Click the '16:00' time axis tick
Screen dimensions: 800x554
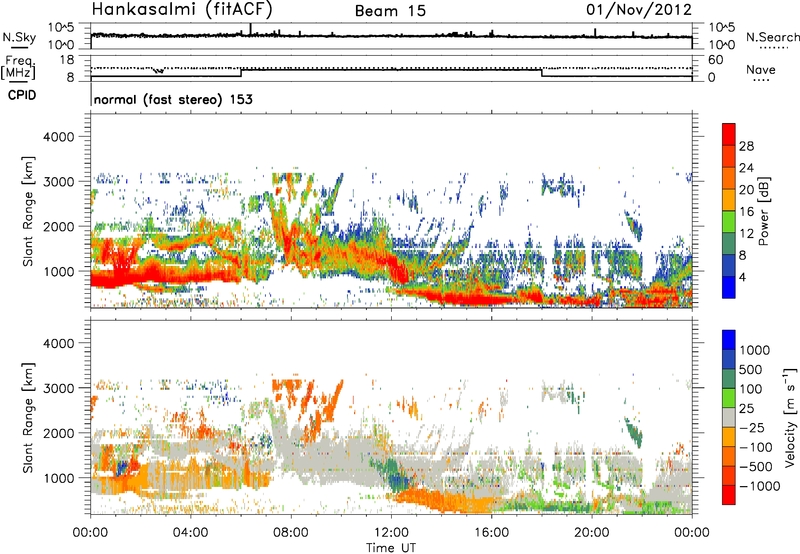(x=491, y=533)
